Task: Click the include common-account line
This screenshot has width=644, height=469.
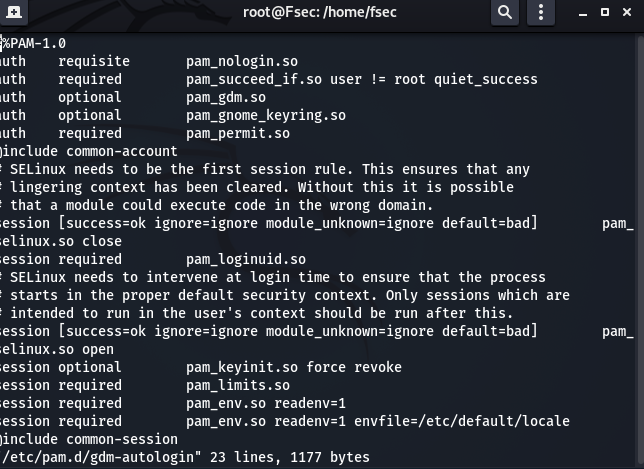Action: point(92,152)
